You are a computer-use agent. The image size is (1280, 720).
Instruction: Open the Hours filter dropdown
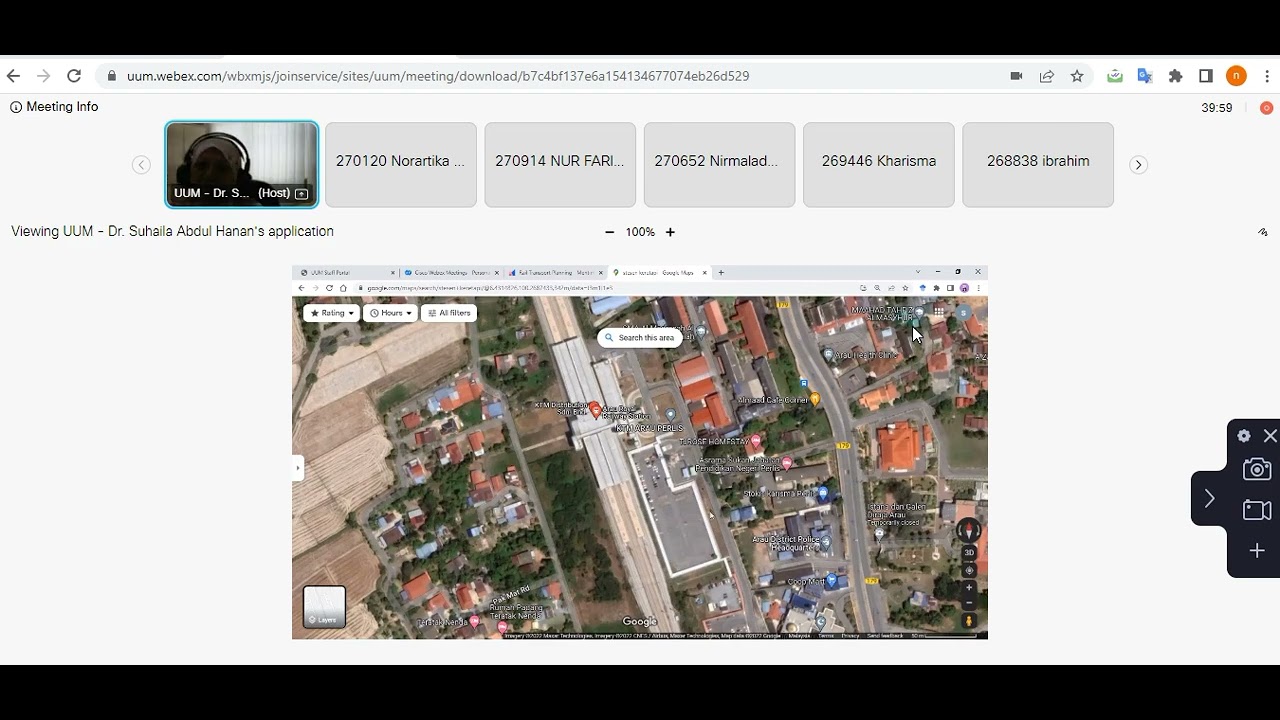point(390,313)
